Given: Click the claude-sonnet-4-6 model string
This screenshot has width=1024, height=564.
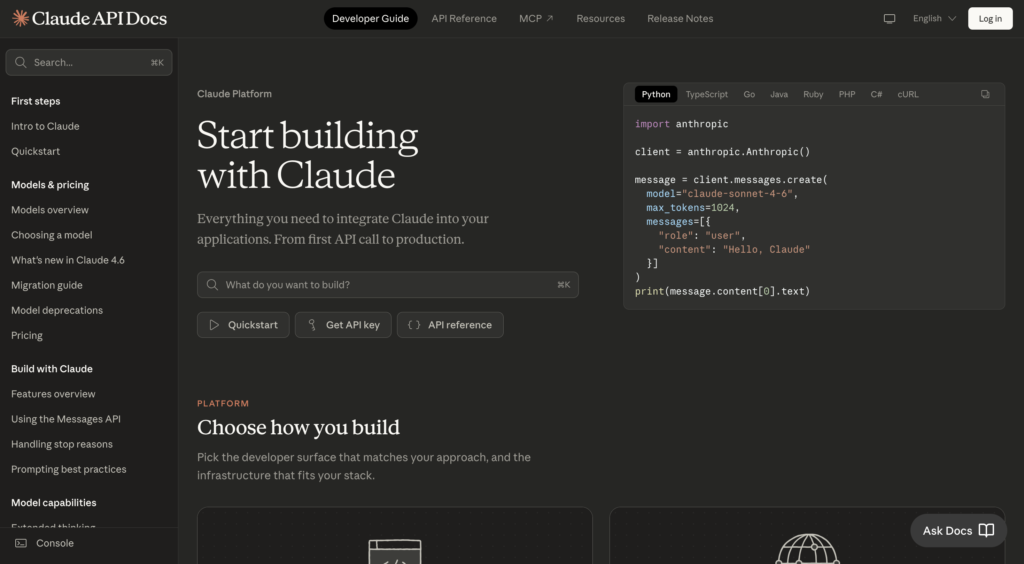Looking at the screenshot, I should click(x=737, y=194).
